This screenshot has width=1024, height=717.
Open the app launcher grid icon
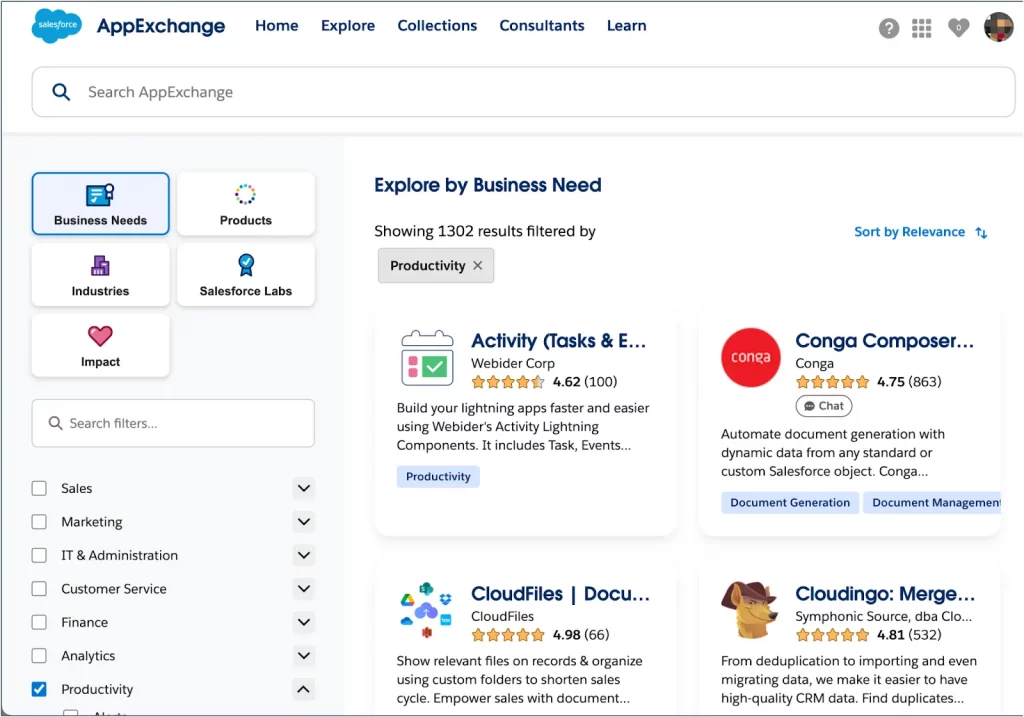pyautogui.click(x=921, y=28)
